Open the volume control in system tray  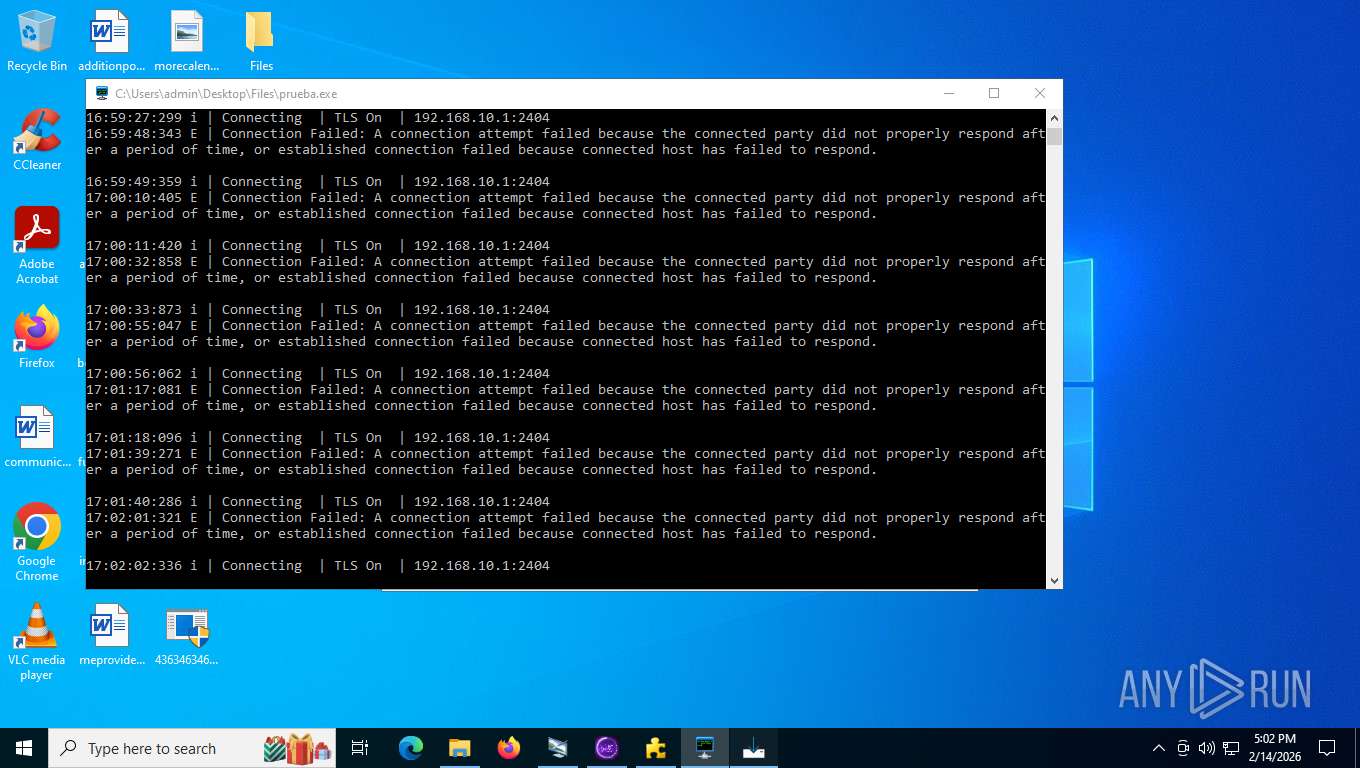1207,748
